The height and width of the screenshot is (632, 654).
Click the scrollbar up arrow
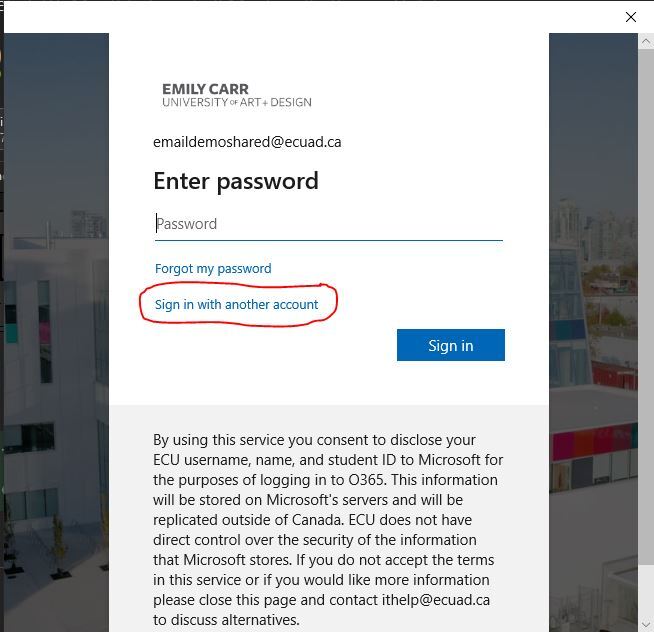click(646, 41)
